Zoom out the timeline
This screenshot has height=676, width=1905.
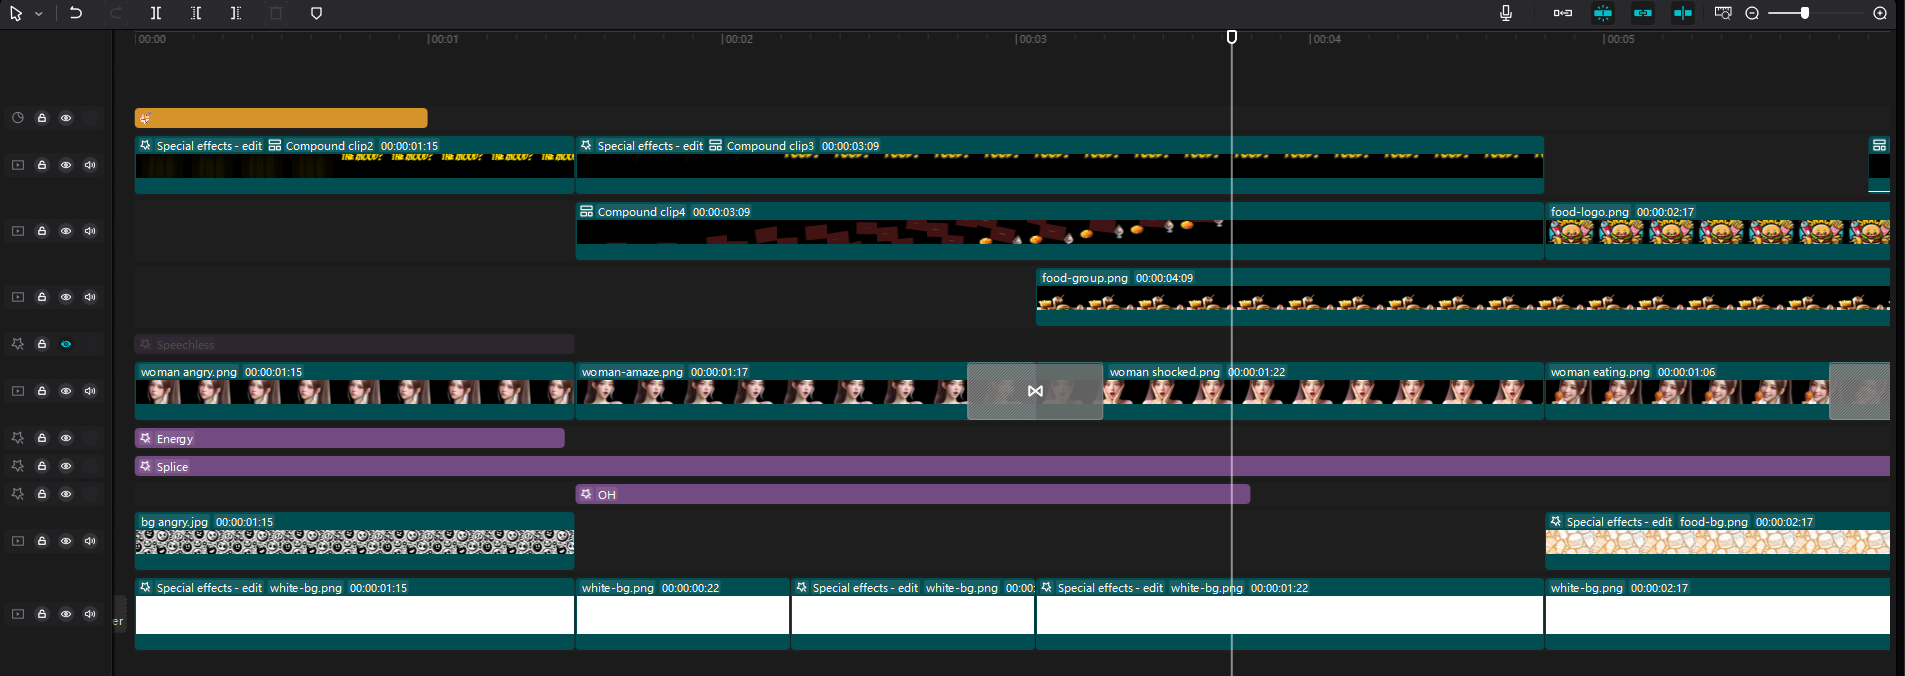point(1752,13)
